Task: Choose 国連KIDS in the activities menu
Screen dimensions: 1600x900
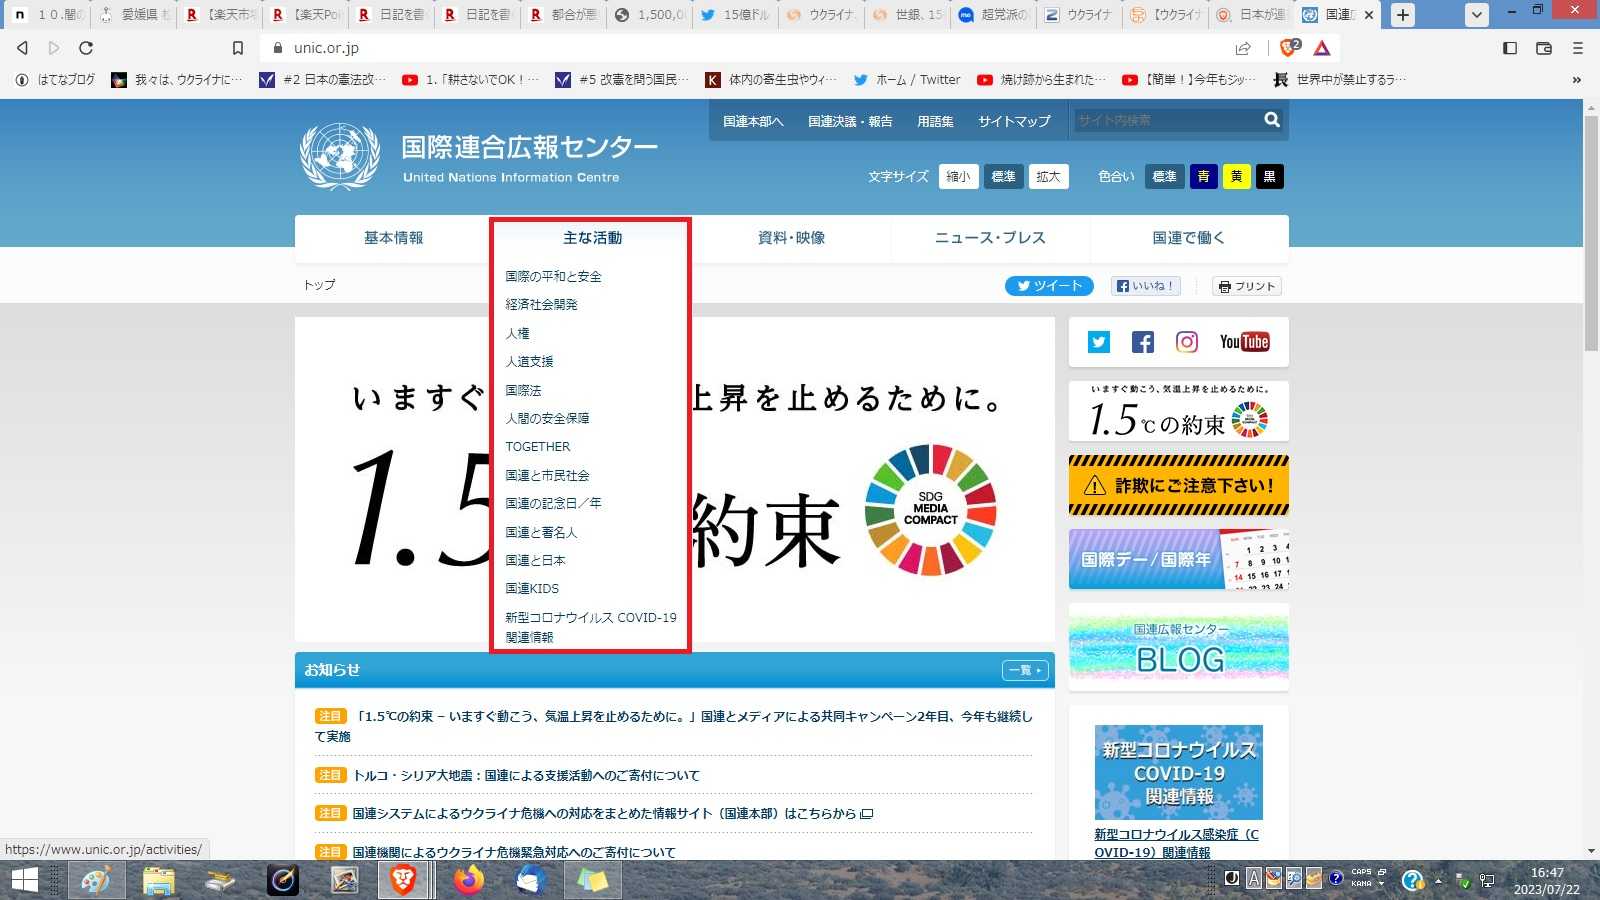Action: click(532, 589)
